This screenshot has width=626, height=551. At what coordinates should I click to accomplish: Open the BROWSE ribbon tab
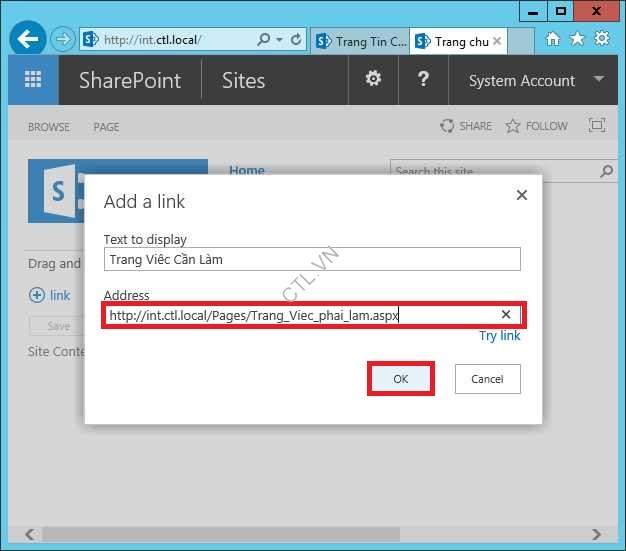pyautogui.click(x=49, y=127)
